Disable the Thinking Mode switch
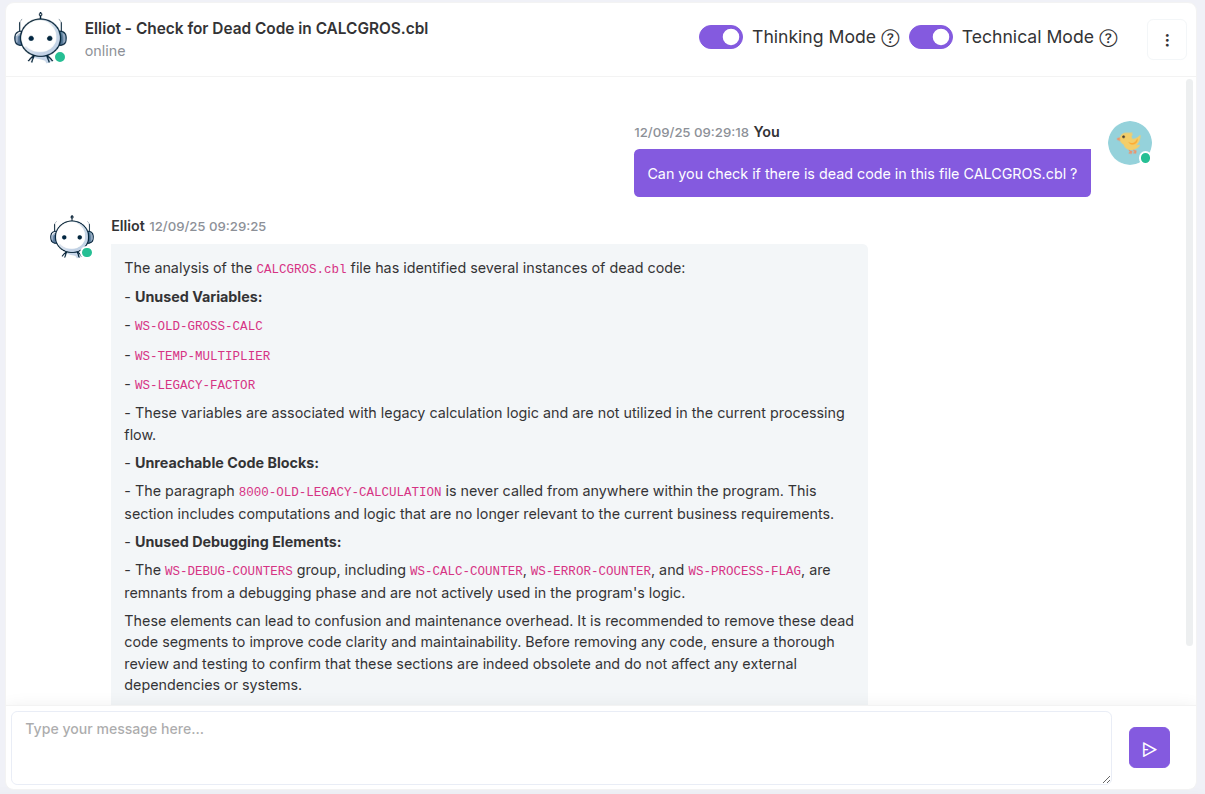 pos(720,37)
